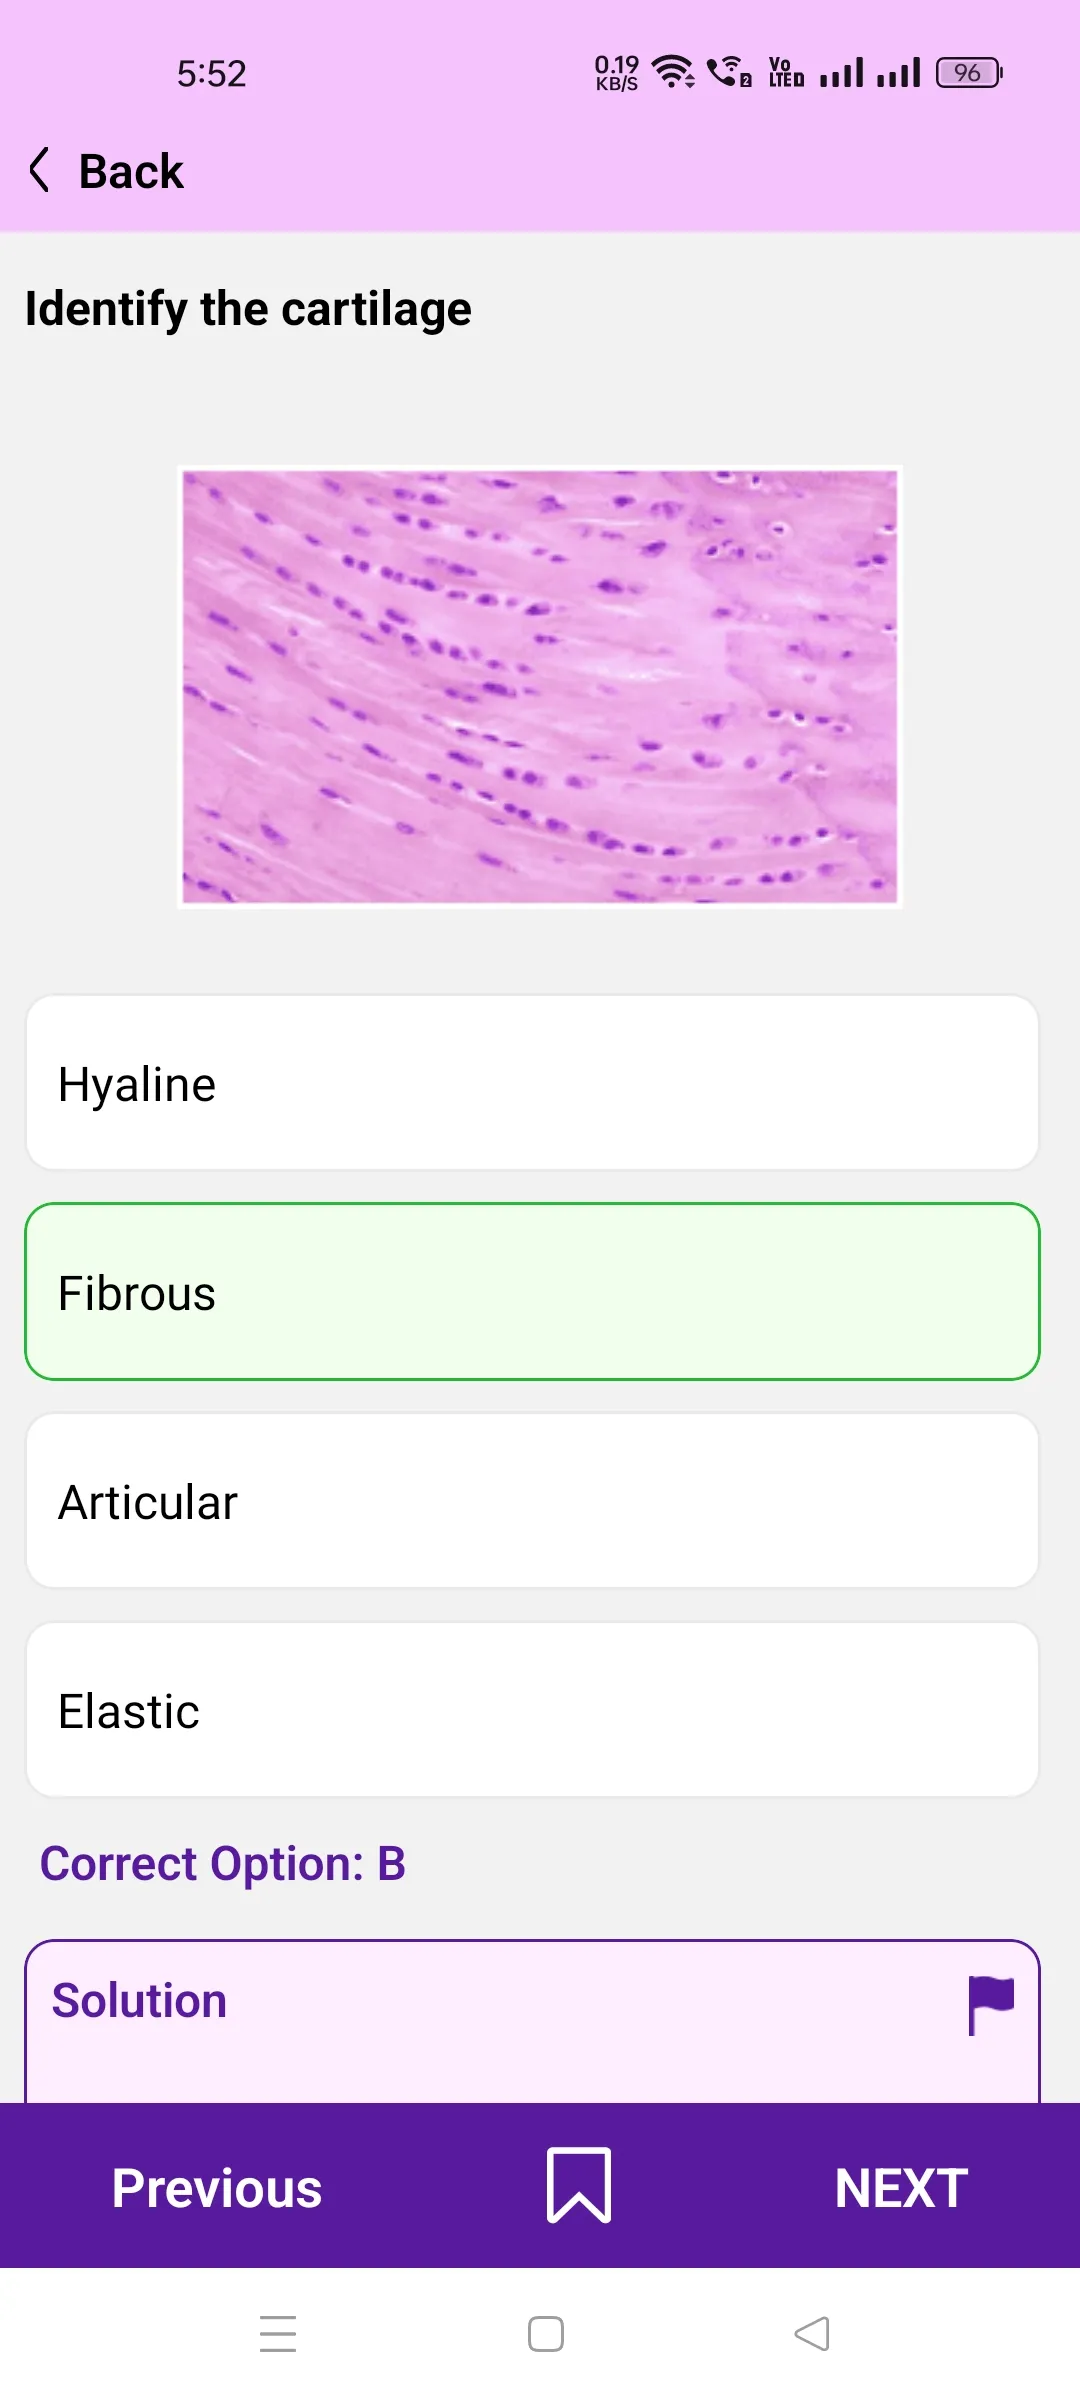1080x2400 pixels.
Task: Tap the battery indicator in status bar
Action: 968,73
